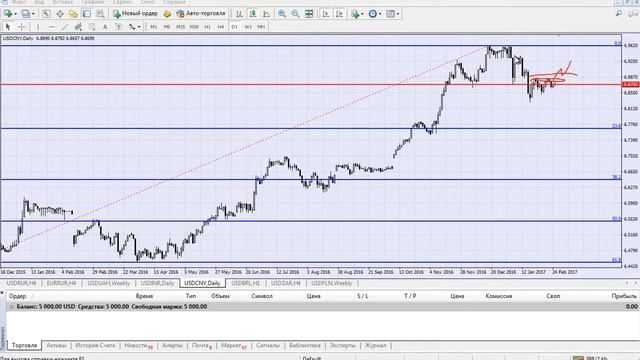Viewport: 640px width, 360px height.
Task: Open the Navigator folder icon
Action: 73,14
